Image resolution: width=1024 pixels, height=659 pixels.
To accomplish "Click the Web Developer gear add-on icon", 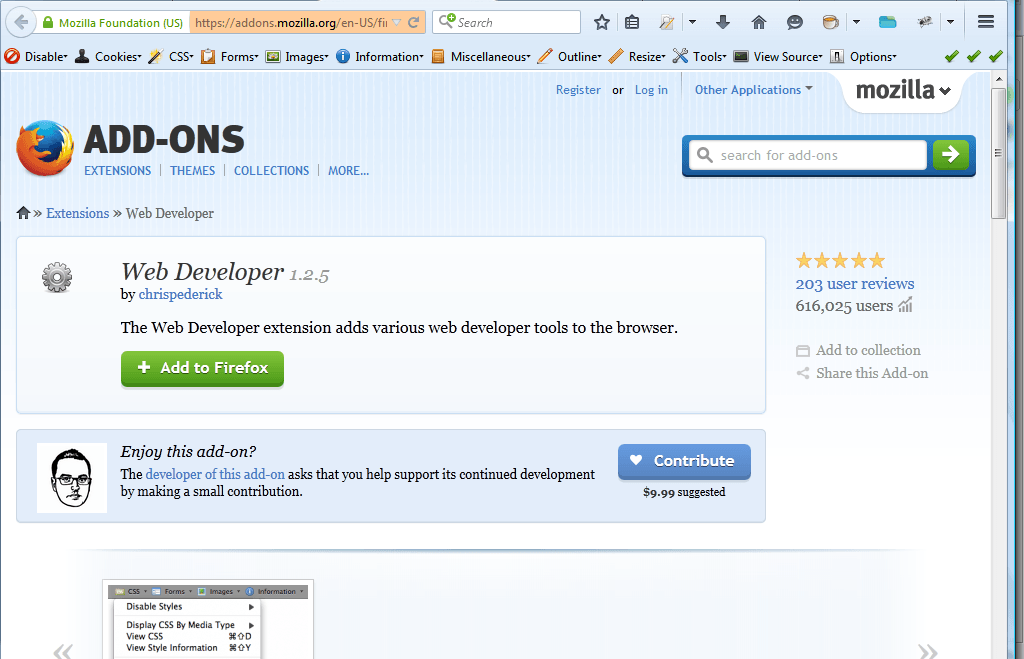I will (x=57, y=277).
